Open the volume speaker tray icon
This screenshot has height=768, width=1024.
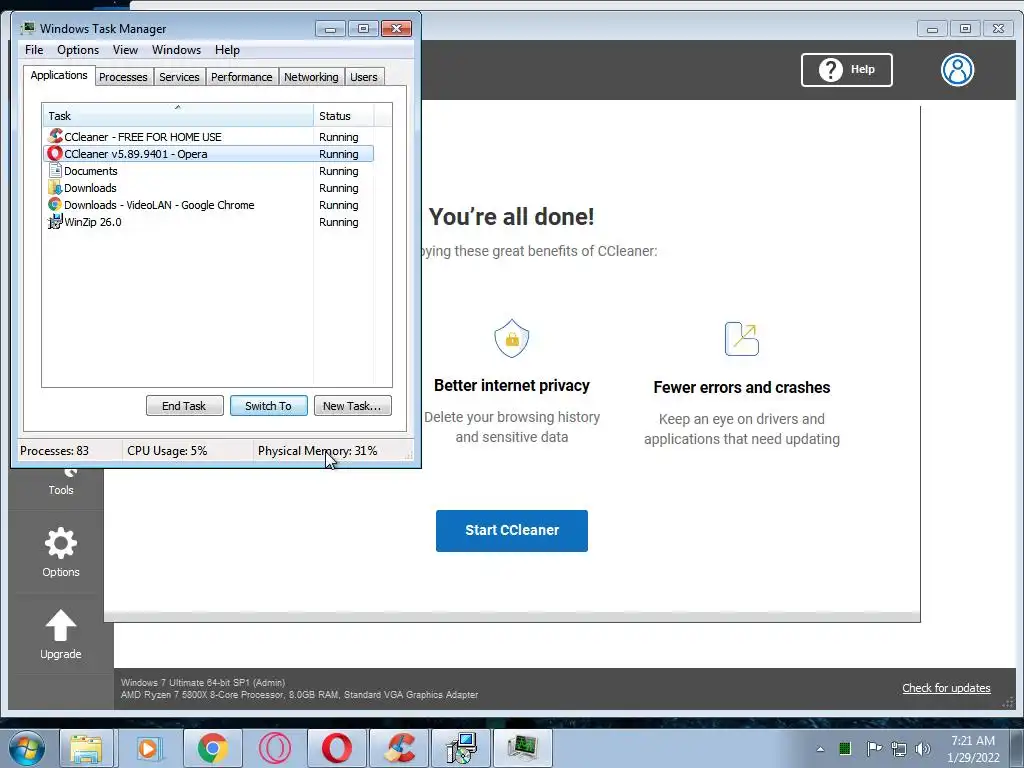pyautogui.click(x=923, y=748)
